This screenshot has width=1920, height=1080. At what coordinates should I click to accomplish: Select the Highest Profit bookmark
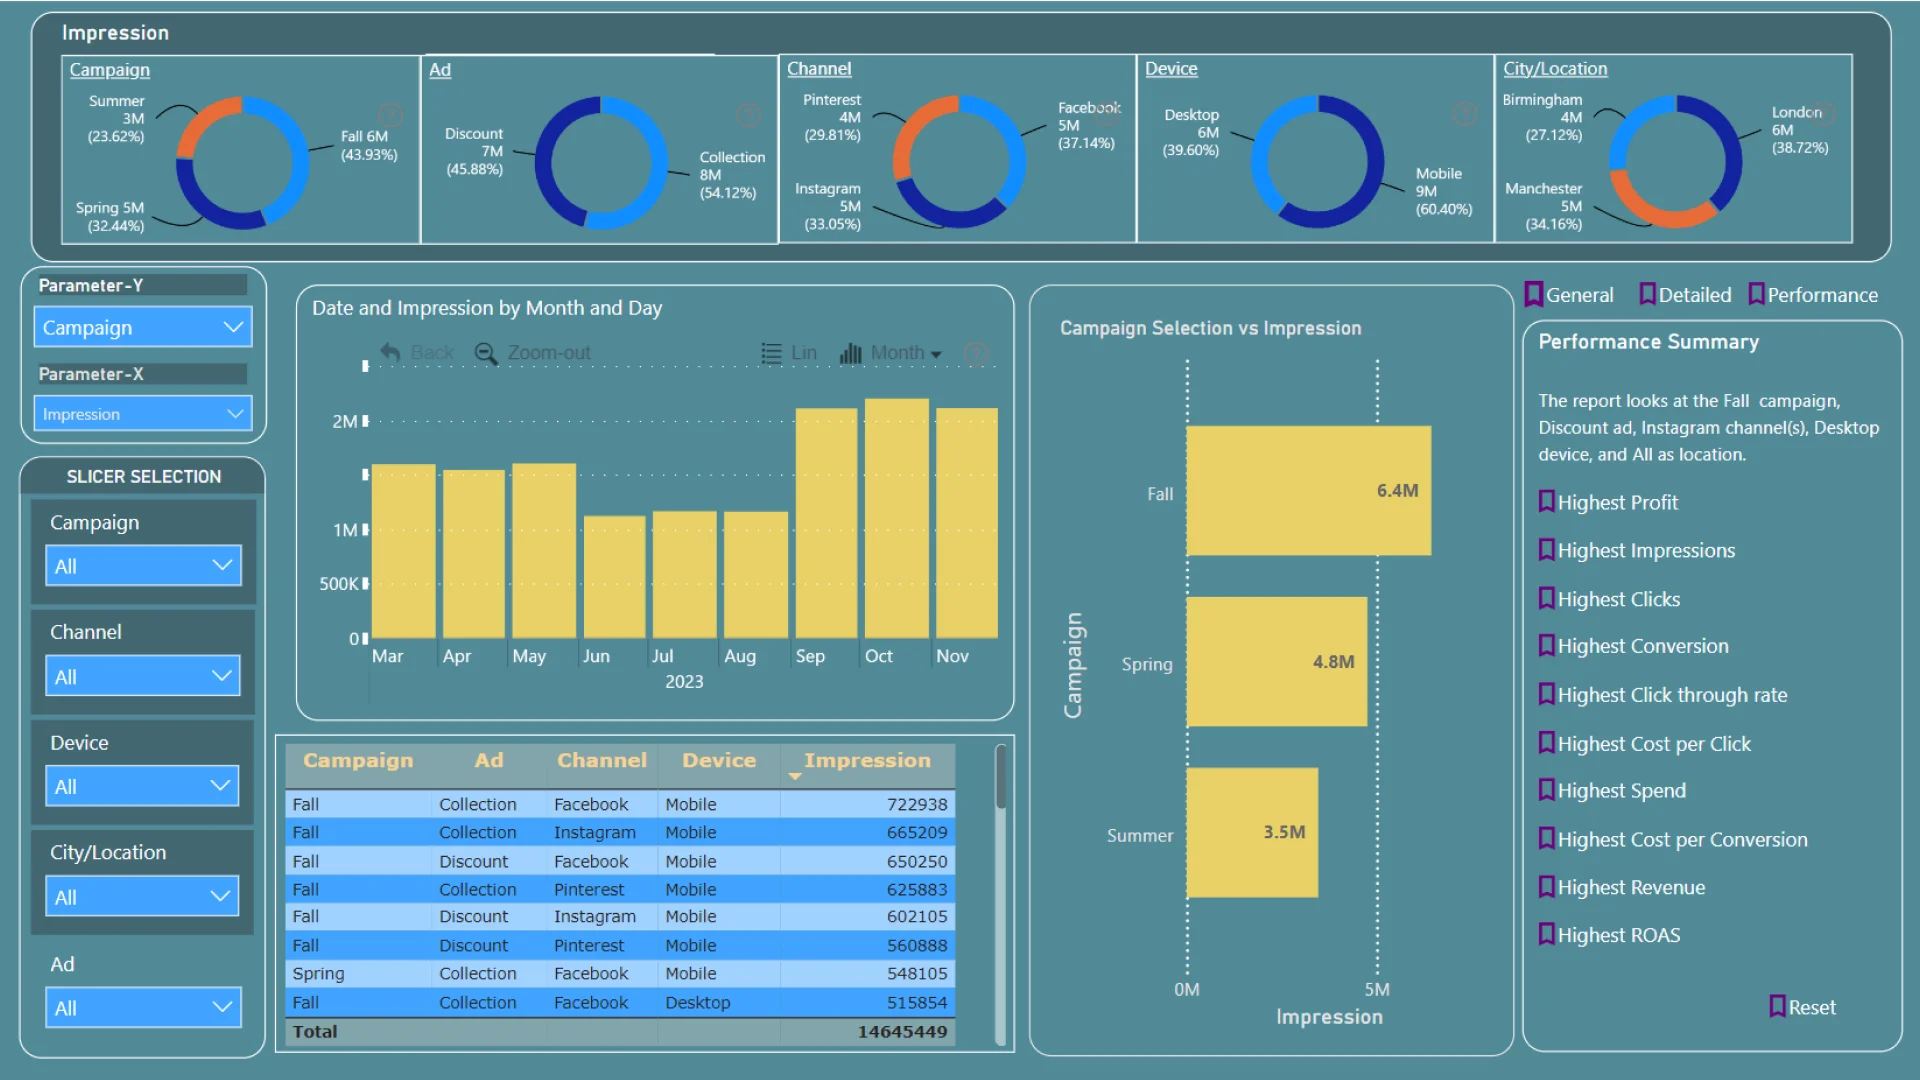click(1608, 502)
